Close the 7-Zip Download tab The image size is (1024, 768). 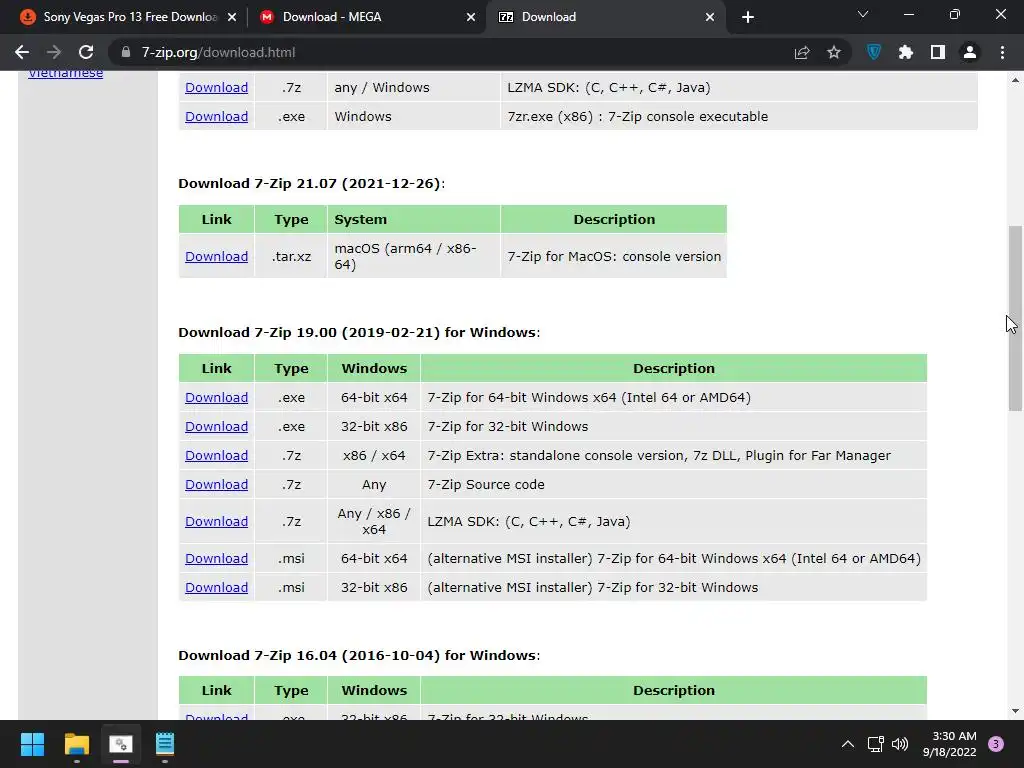tap(710, 17)
